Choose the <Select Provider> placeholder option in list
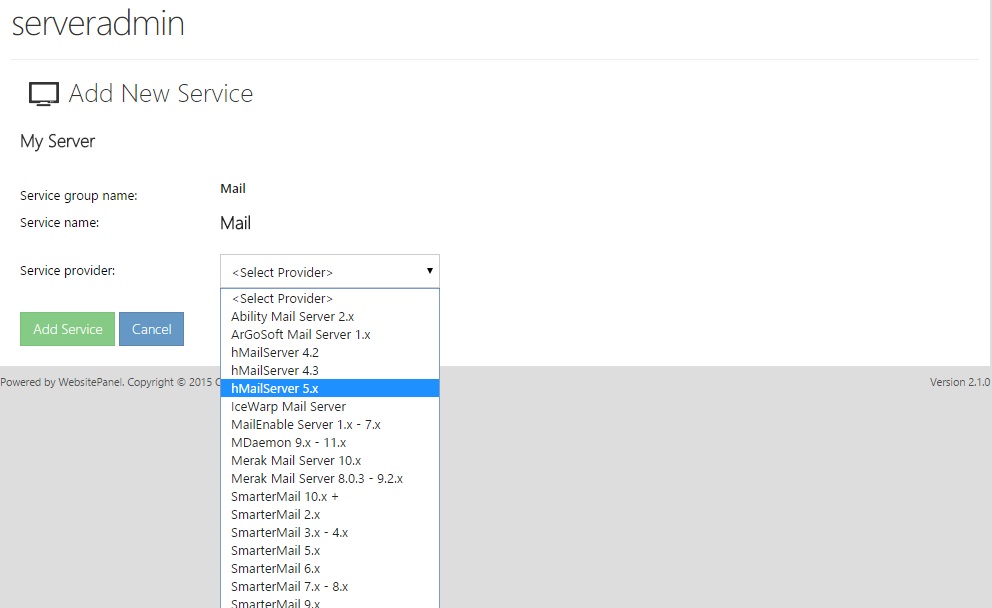Image resolution: width=992 pixels, height=608 pixels. click(x=330, y=299)
